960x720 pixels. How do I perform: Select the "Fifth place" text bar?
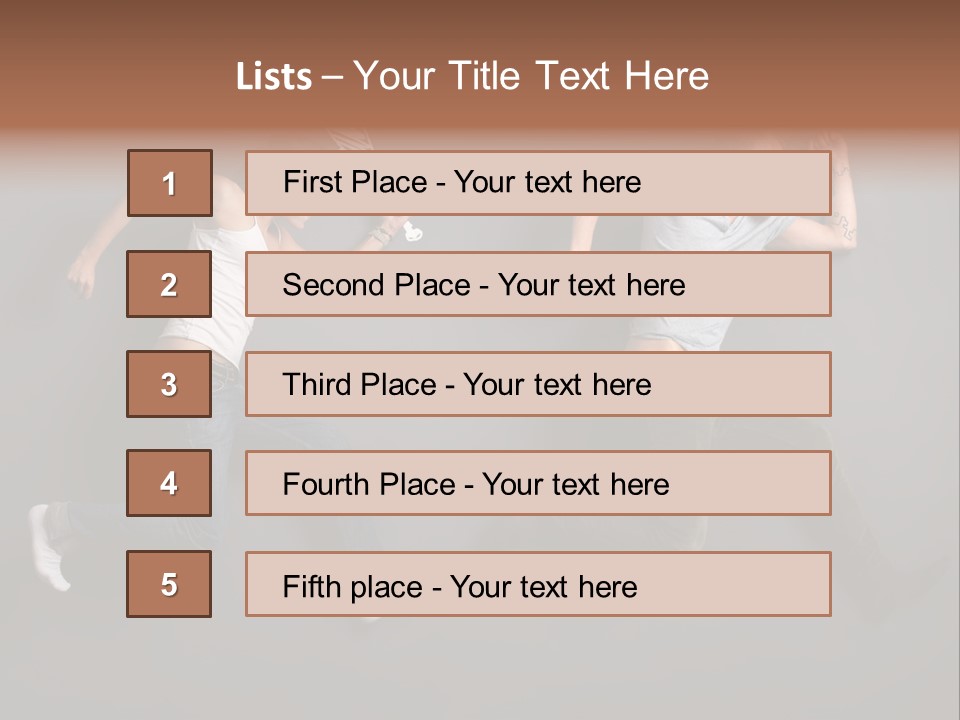pos(538,584)
